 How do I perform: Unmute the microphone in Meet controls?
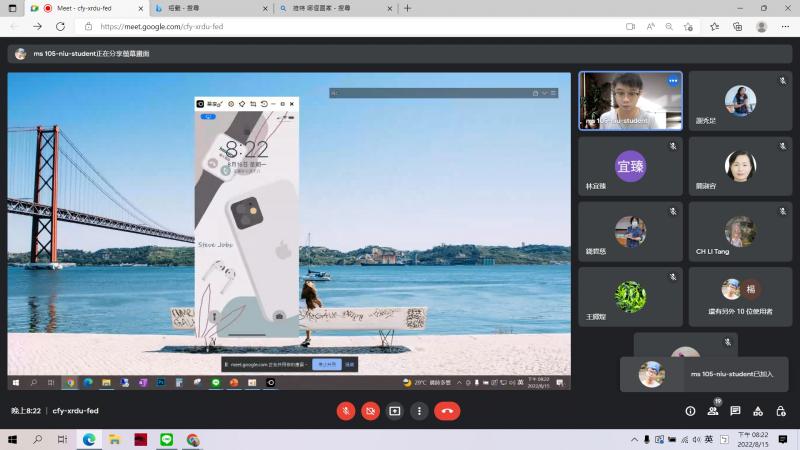[x=346, y=411]
